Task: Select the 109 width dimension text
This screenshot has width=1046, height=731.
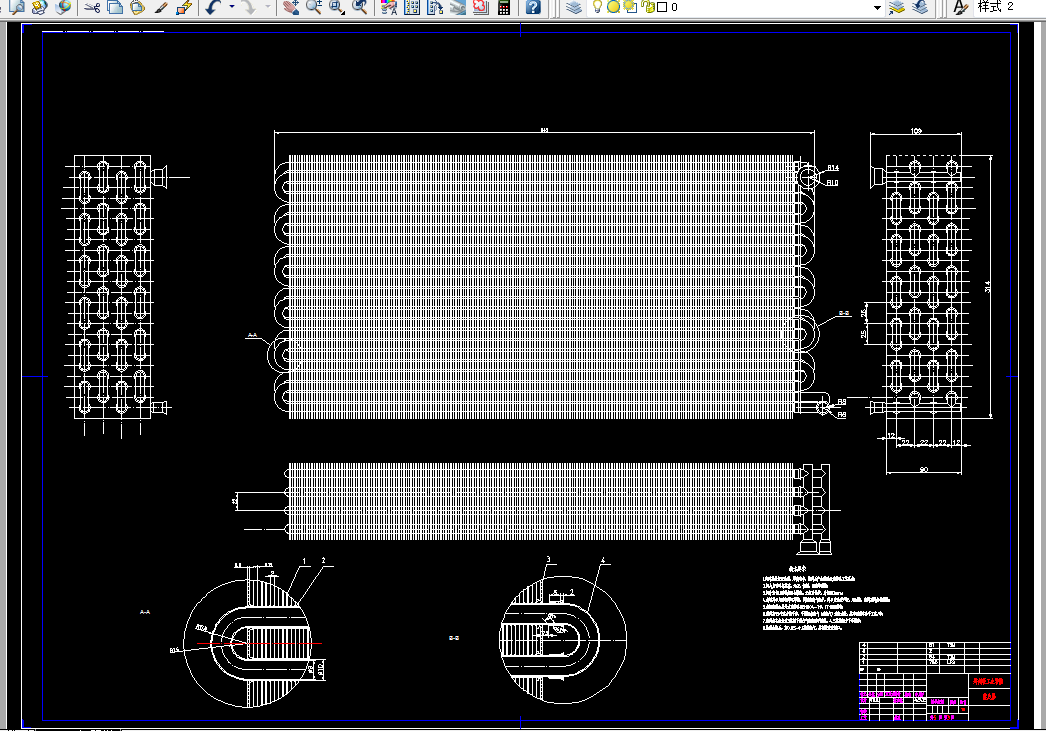Action: [916, 131]
